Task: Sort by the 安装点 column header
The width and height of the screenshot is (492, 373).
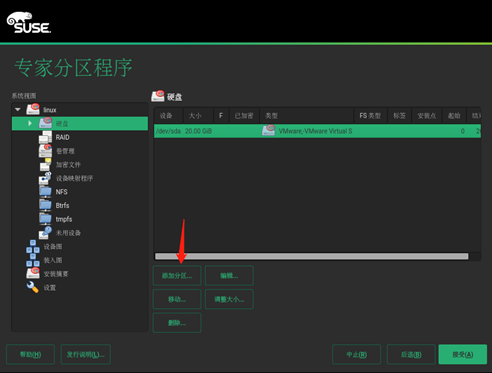Action: (x=427, y=116)
